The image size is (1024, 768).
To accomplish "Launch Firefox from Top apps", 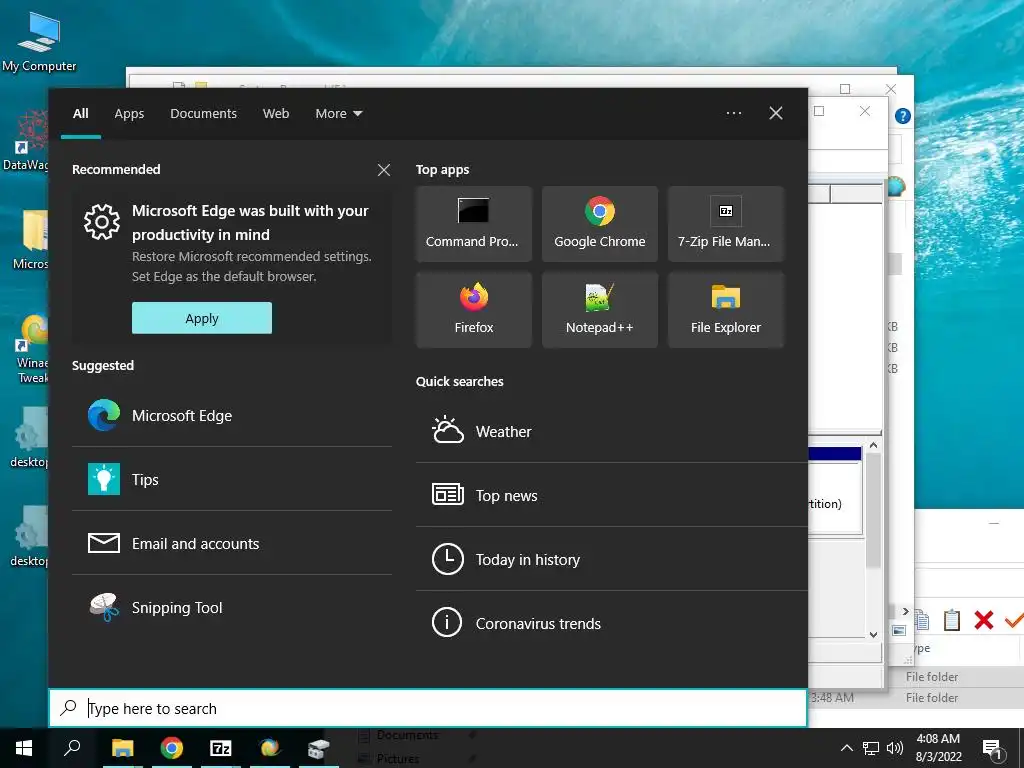I will pyautogui.click(x=473, y=310).
